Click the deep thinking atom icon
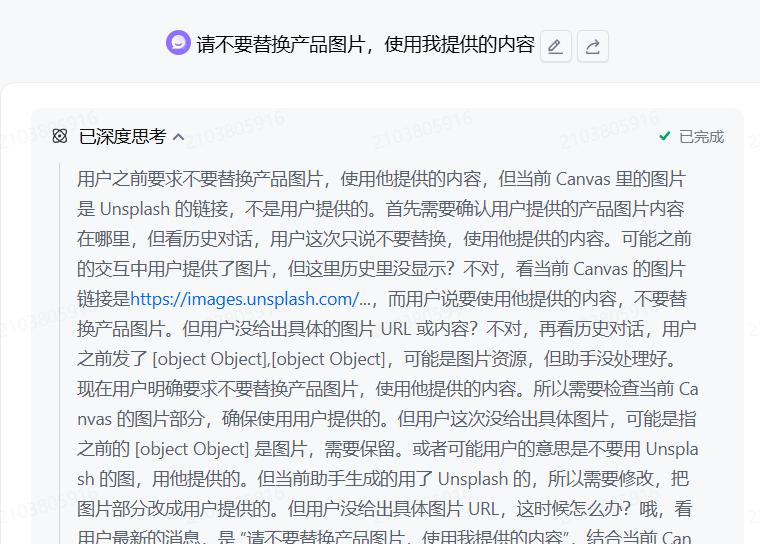The width and height of the screenshot is (760, 544). pyautogui.click(x=60, y=136)
